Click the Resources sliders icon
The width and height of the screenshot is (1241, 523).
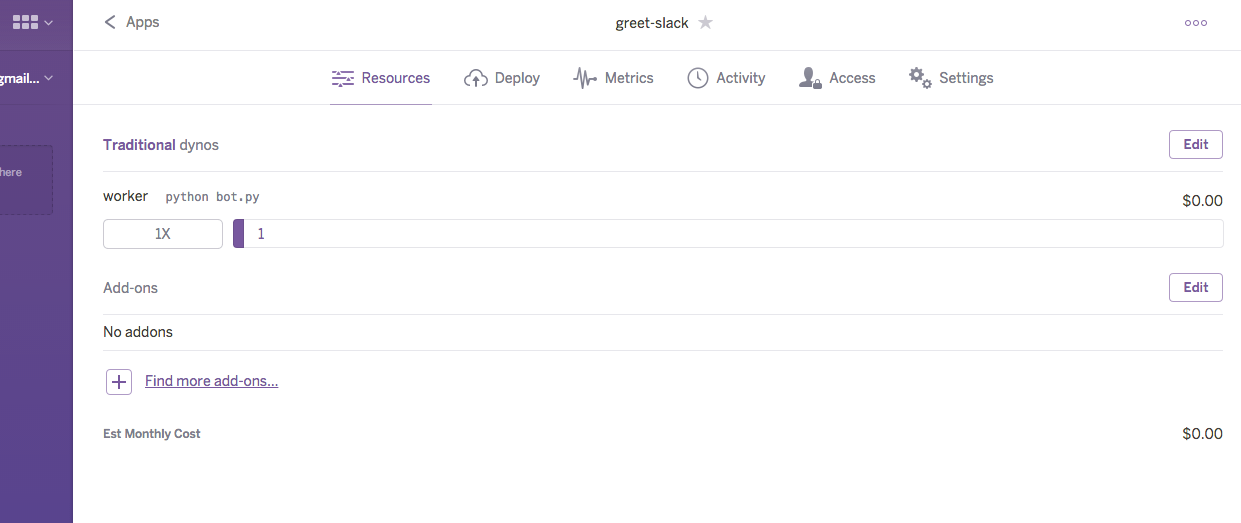coord(343,78)
